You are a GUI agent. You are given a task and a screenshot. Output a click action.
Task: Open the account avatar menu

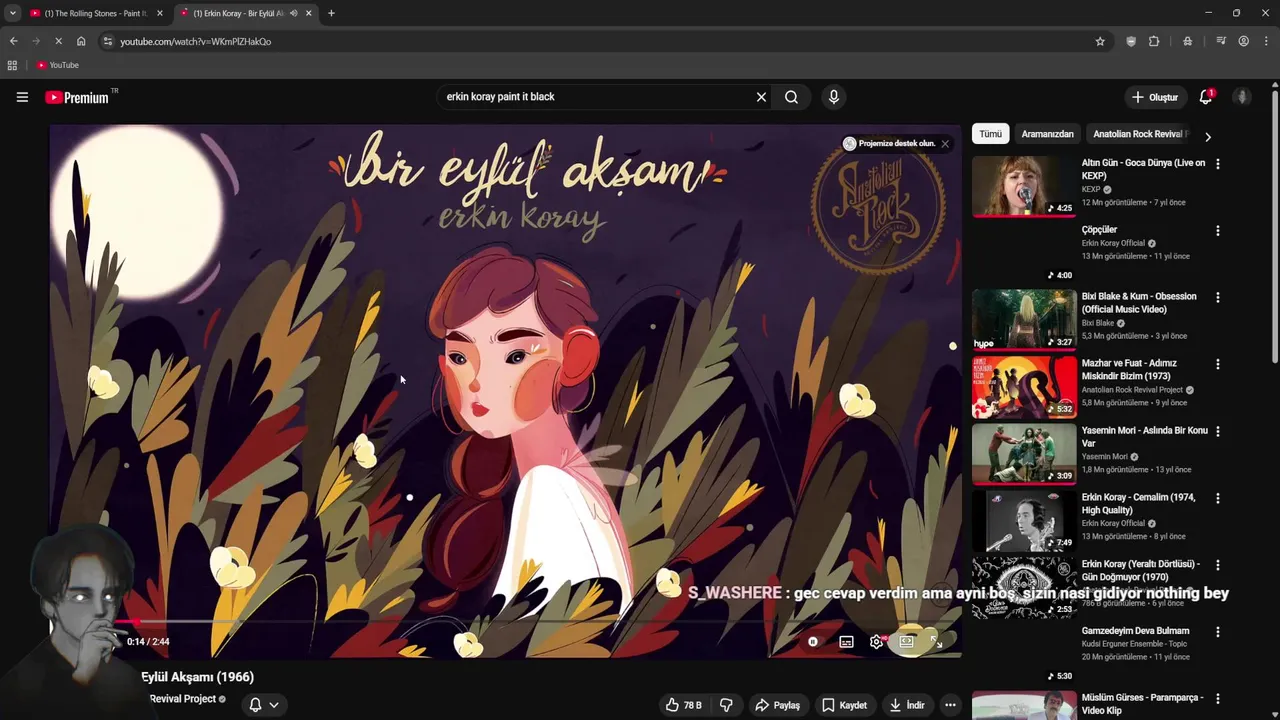tap(1242, 97)
